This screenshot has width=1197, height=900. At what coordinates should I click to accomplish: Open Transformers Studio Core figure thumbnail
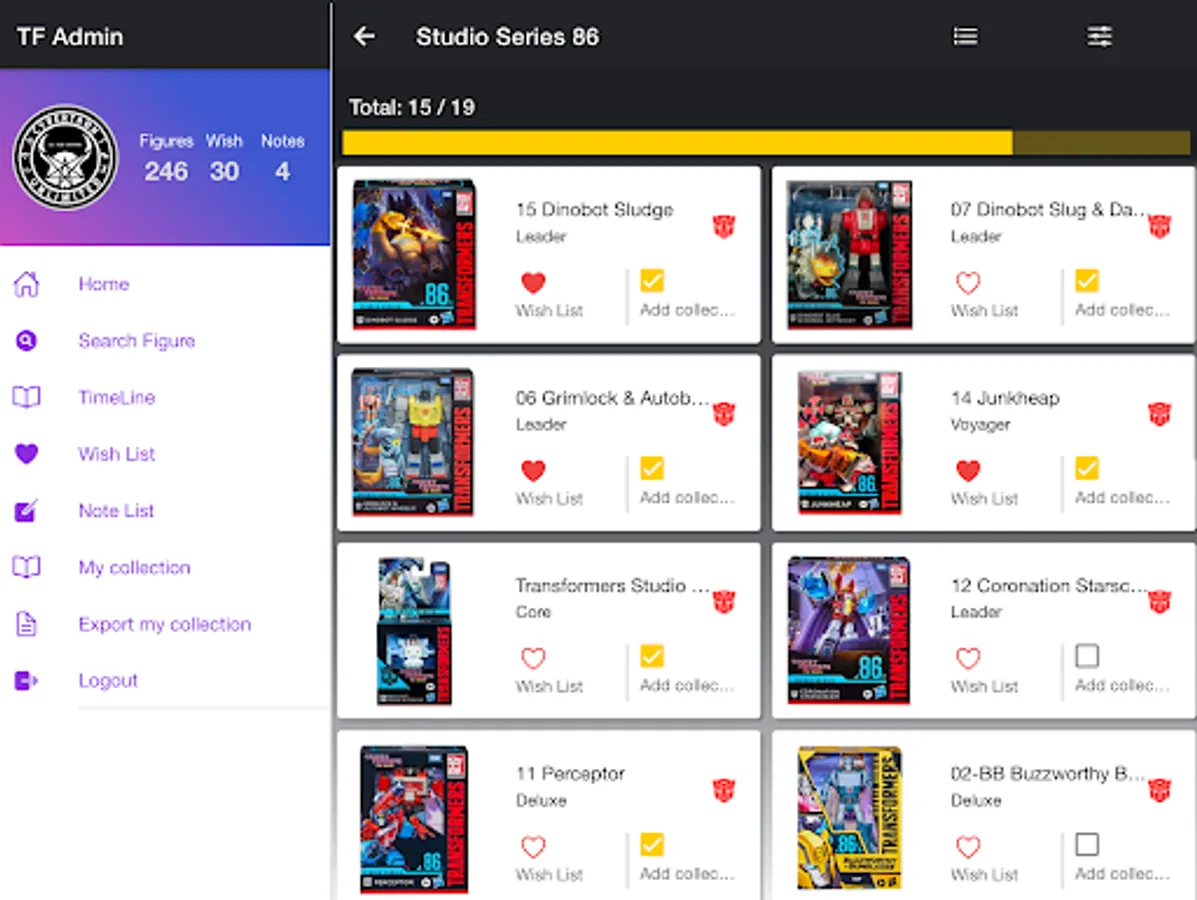(x=415, y=631)
